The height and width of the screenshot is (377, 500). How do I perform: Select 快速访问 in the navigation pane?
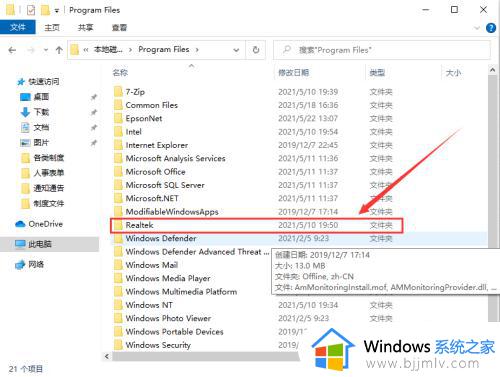tap(44, 81)
